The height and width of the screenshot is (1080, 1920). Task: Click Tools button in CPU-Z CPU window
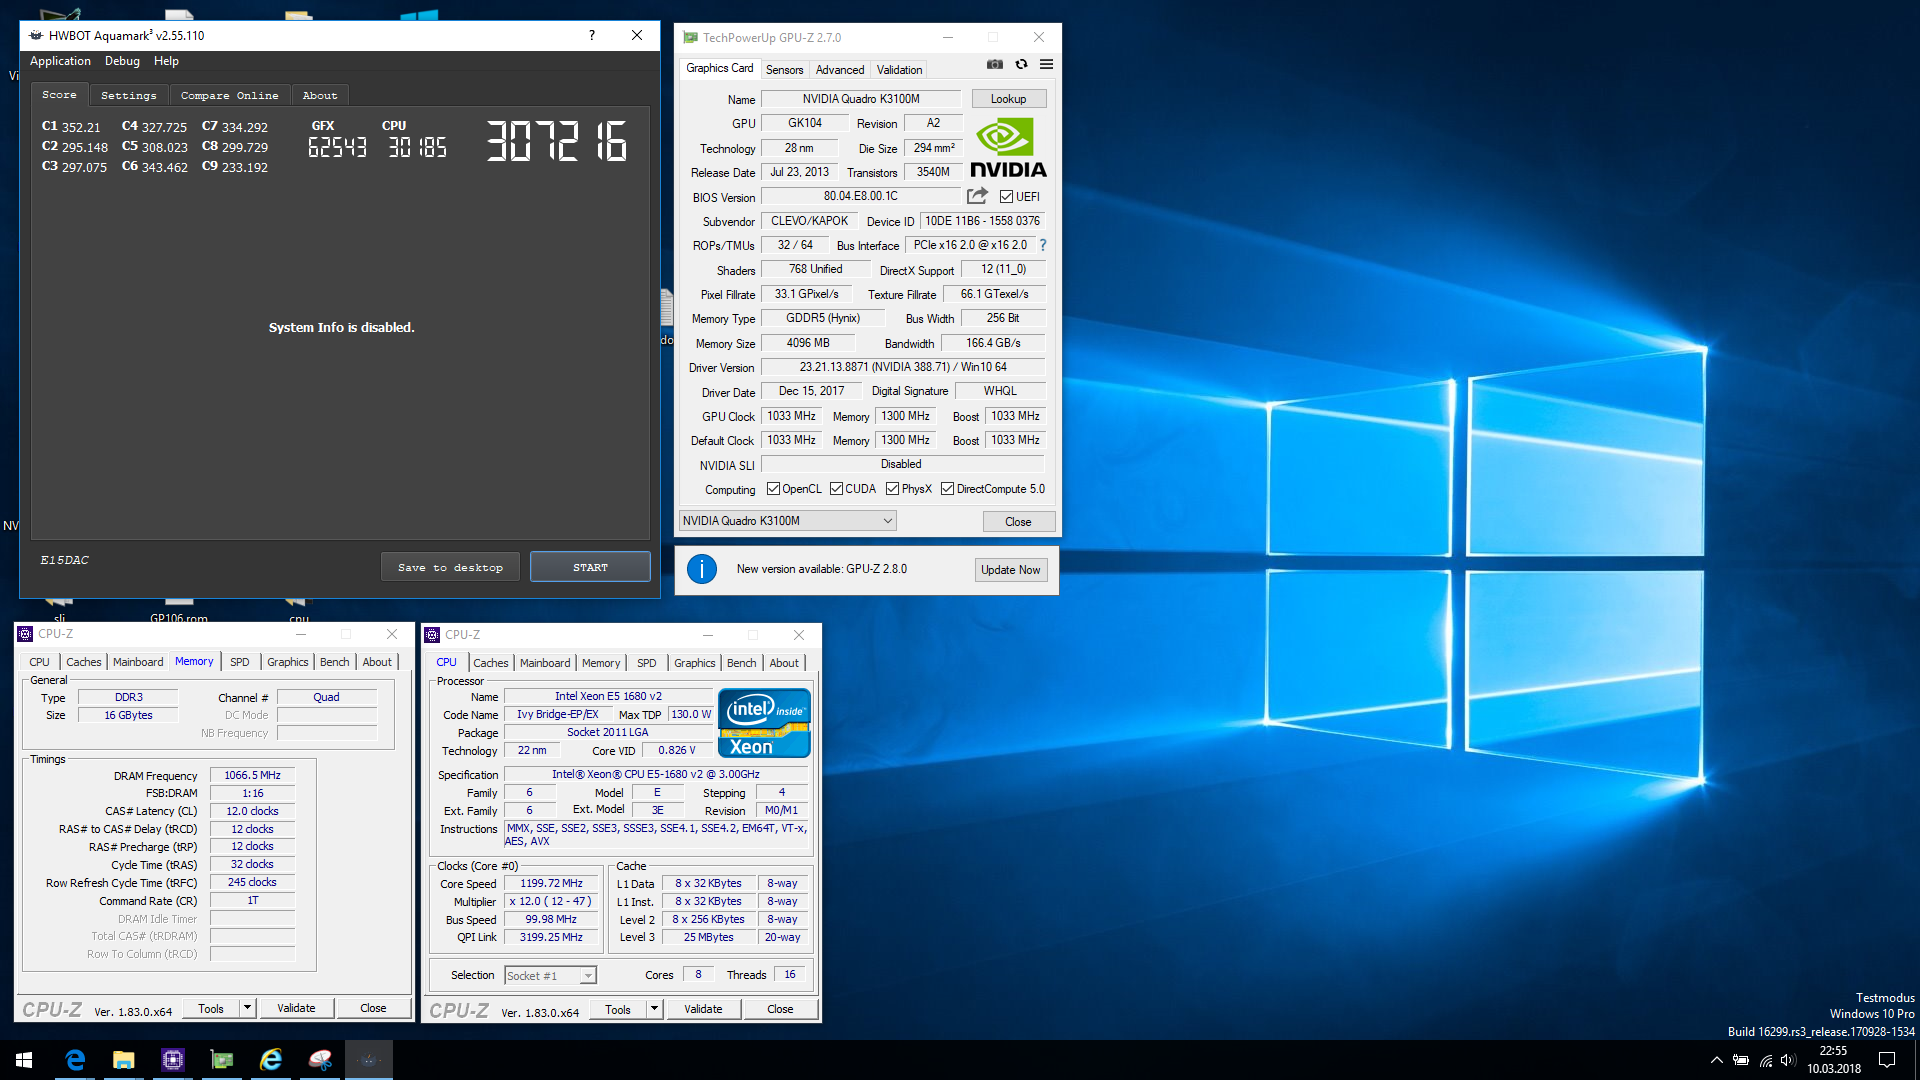point(618,1010)
